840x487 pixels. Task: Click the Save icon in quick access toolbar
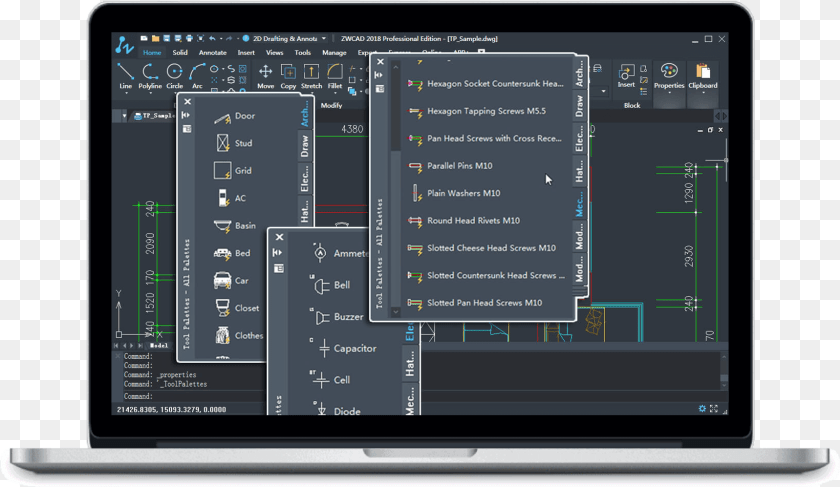point(167,39)
